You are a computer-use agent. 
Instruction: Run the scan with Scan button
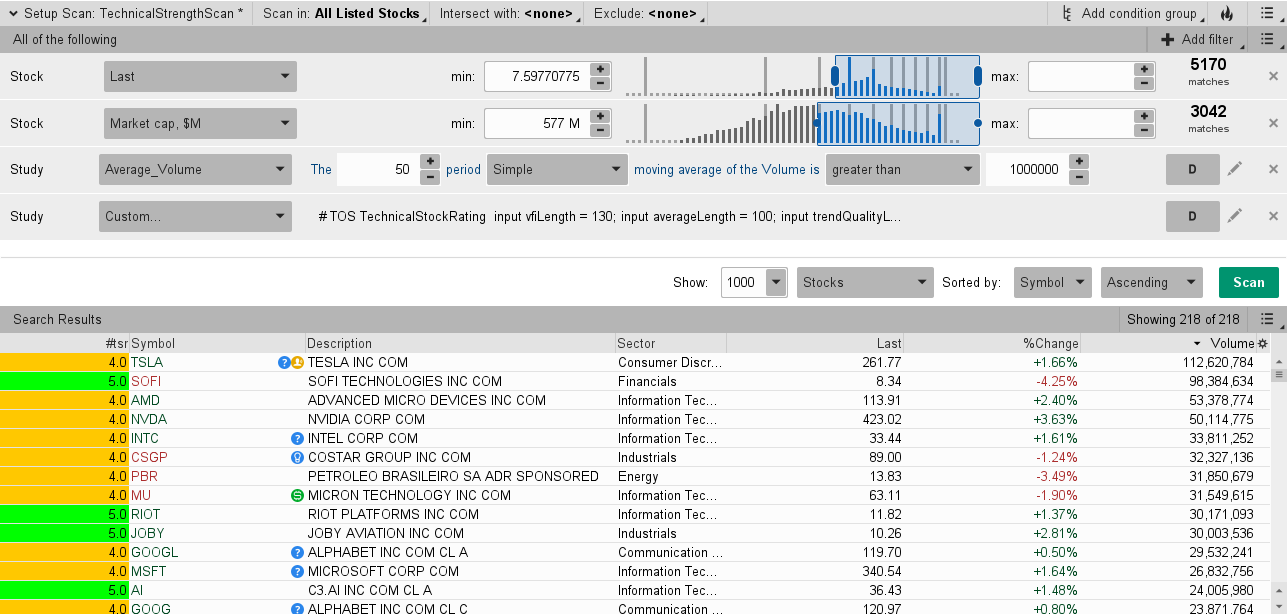tap(1248, 282)
